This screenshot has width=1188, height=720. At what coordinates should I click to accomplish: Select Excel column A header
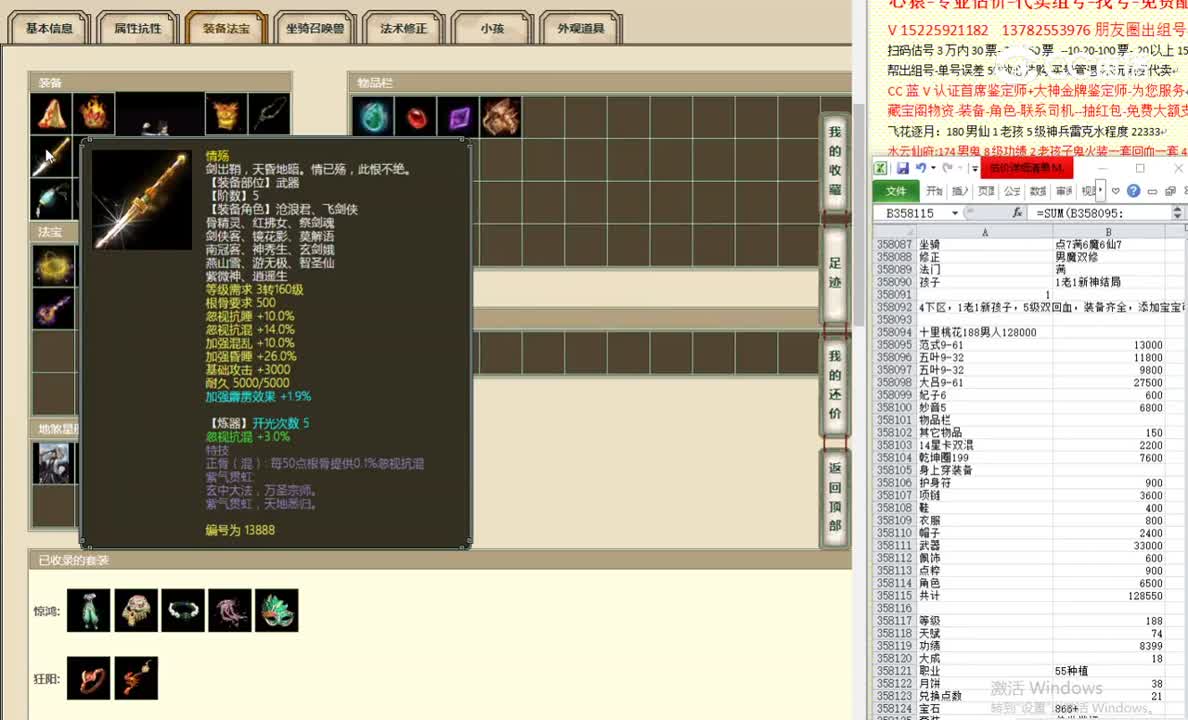point(984,232)
